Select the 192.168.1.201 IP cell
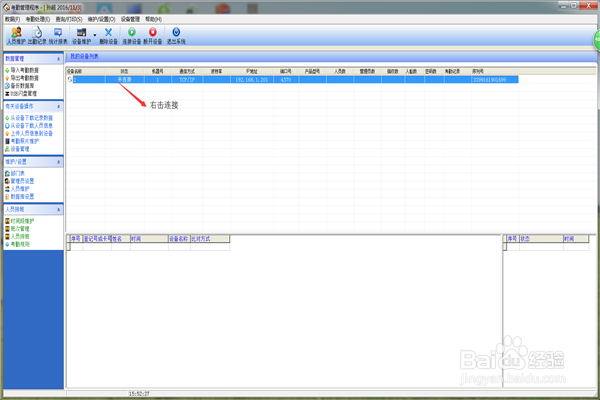The width and height of the screenshot is (600, 400). click(x=251, y=80)
